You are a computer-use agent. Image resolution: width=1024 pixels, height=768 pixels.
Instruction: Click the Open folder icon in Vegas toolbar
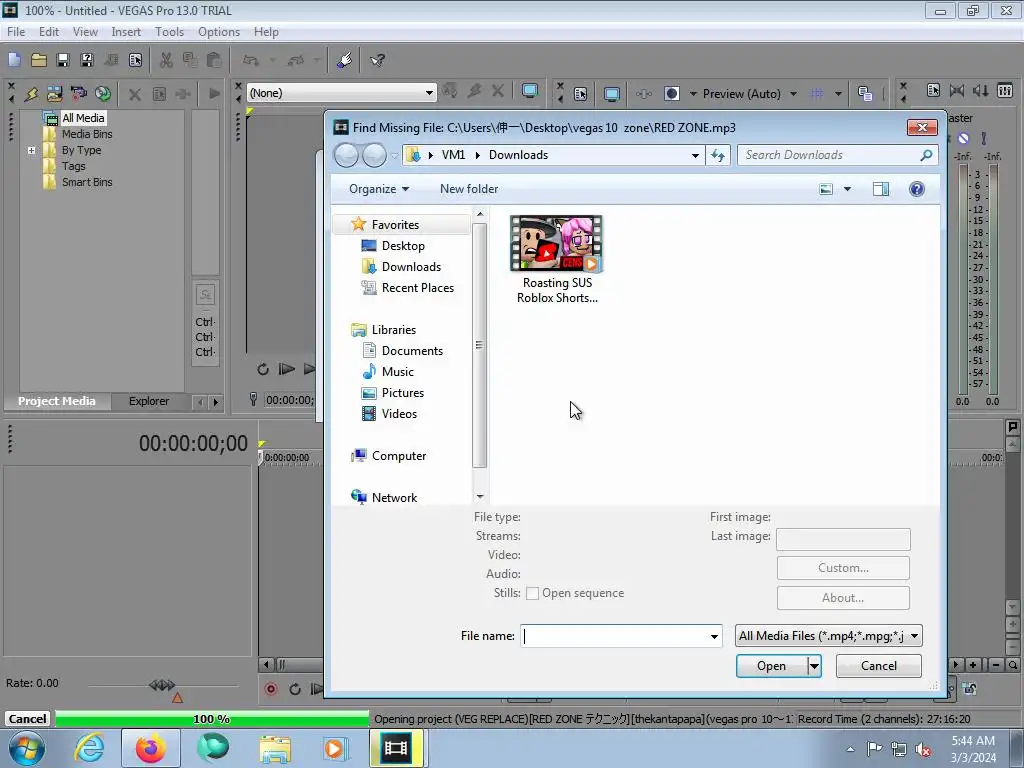click(x=39, y=60)
